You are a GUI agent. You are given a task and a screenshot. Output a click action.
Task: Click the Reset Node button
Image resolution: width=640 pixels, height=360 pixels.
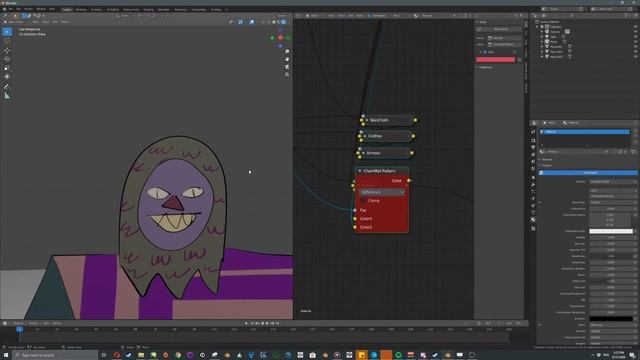(499, 29)
